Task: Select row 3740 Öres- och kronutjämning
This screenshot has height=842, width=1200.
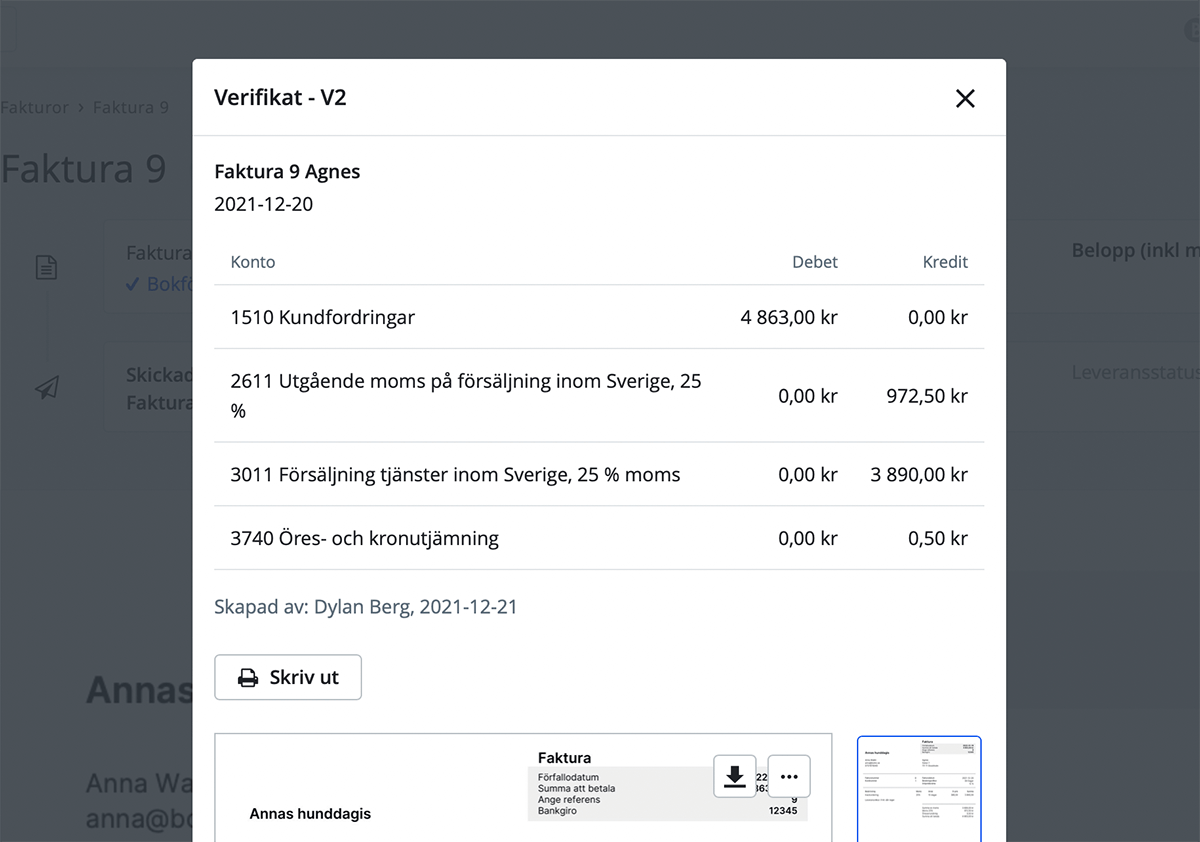Action: coord(600,538)
